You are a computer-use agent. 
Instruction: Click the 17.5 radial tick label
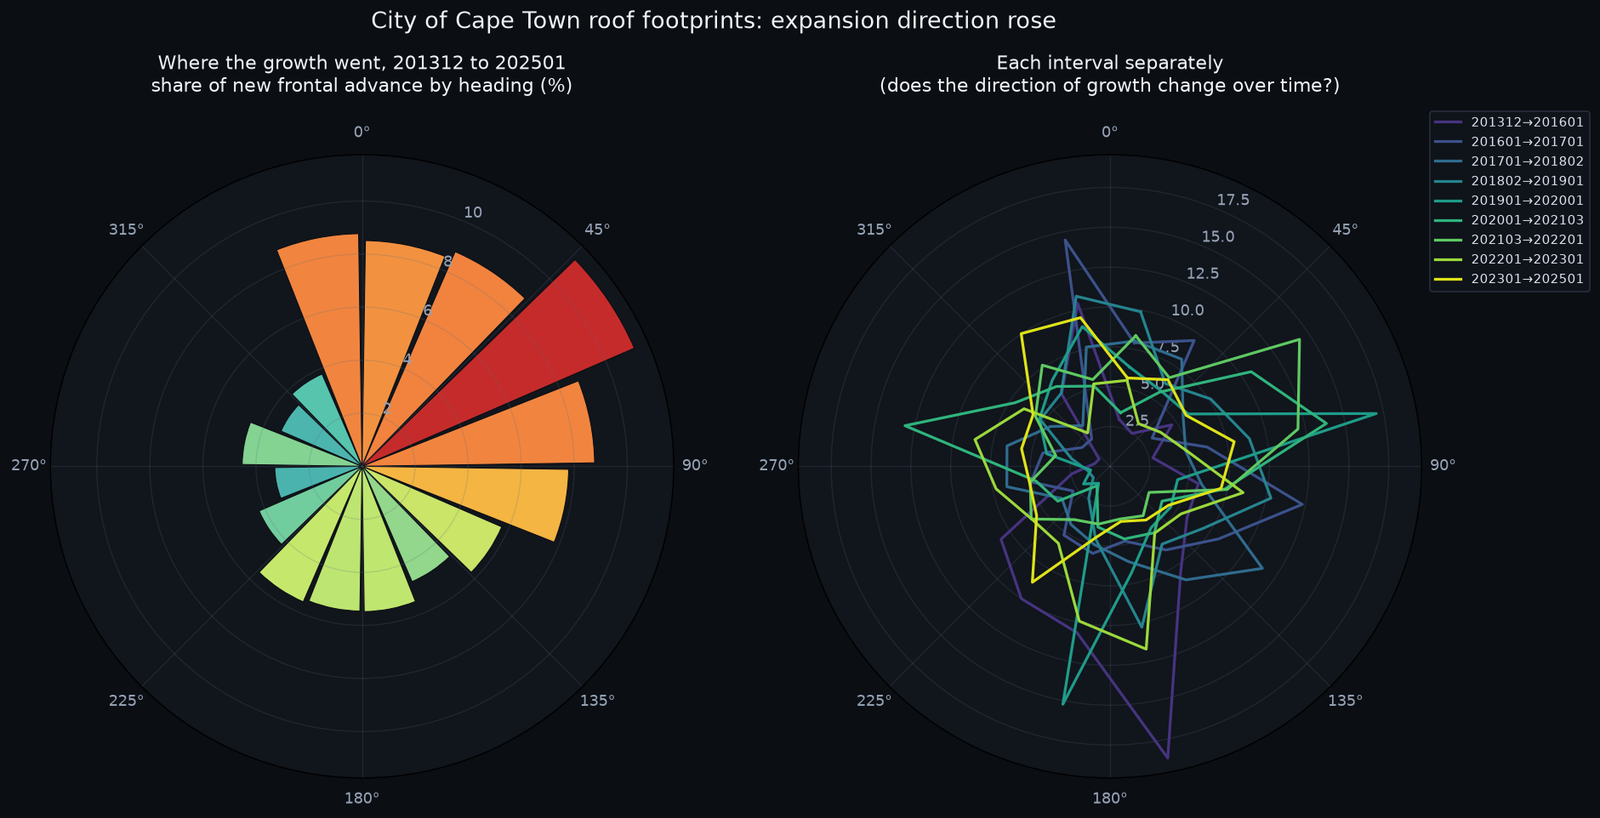click(1233, 200)
